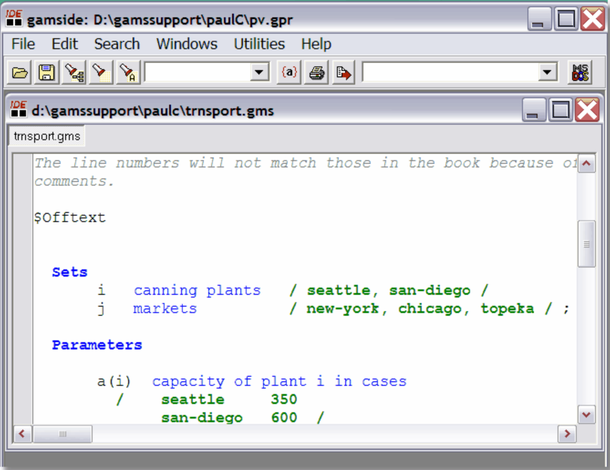Open the model library icon at toolbar end
610x470 pixels.
(x=580, y=72)
